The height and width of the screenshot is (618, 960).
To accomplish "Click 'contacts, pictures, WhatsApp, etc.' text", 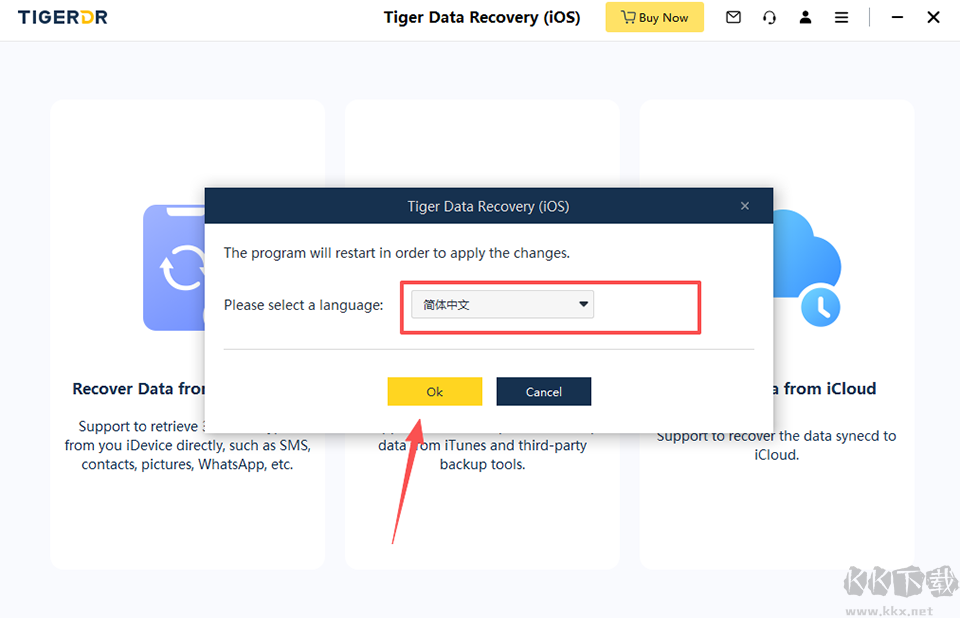I will click(x=187, y=464).
